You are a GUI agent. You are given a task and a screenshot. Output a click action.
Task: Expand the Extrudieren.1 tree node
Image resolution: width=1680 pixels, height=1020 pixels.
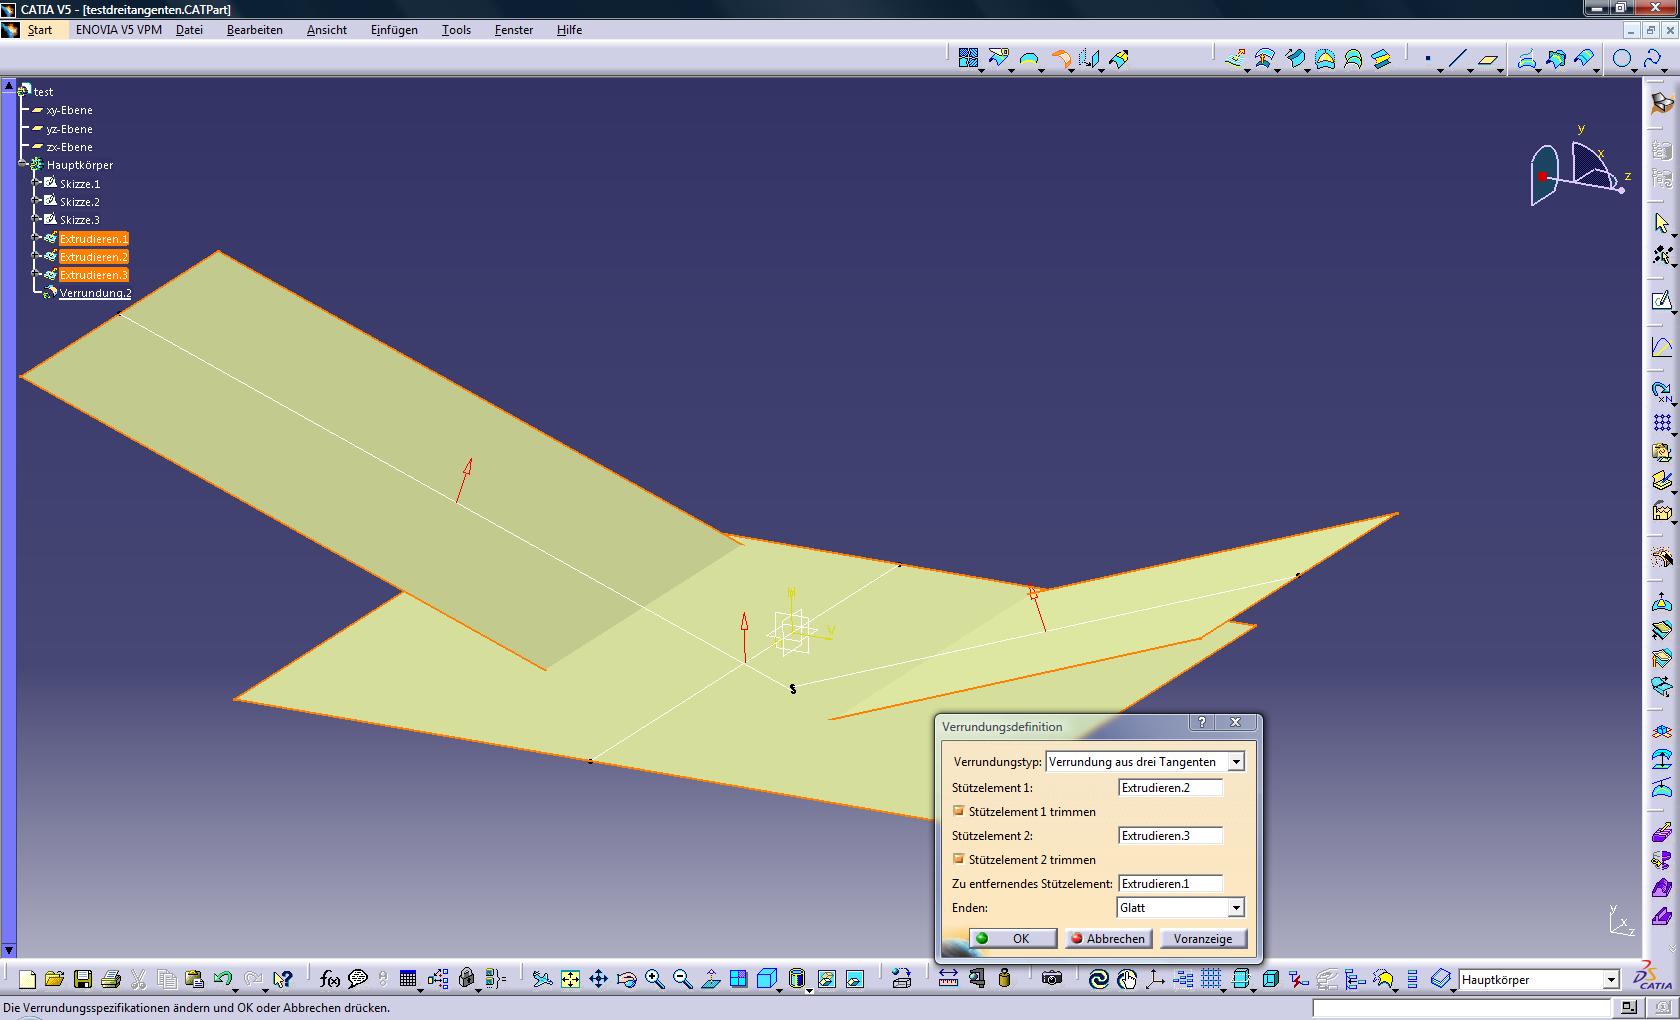click(x=36, y=238)
